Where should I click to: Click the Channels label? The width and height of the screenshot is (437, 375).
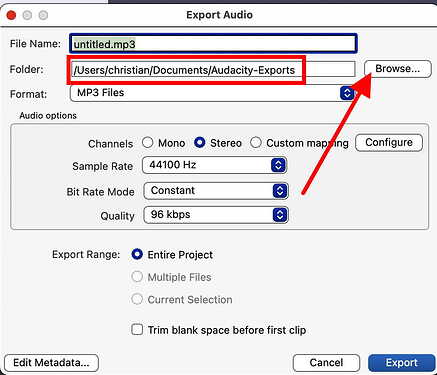(x=110, y=144)
